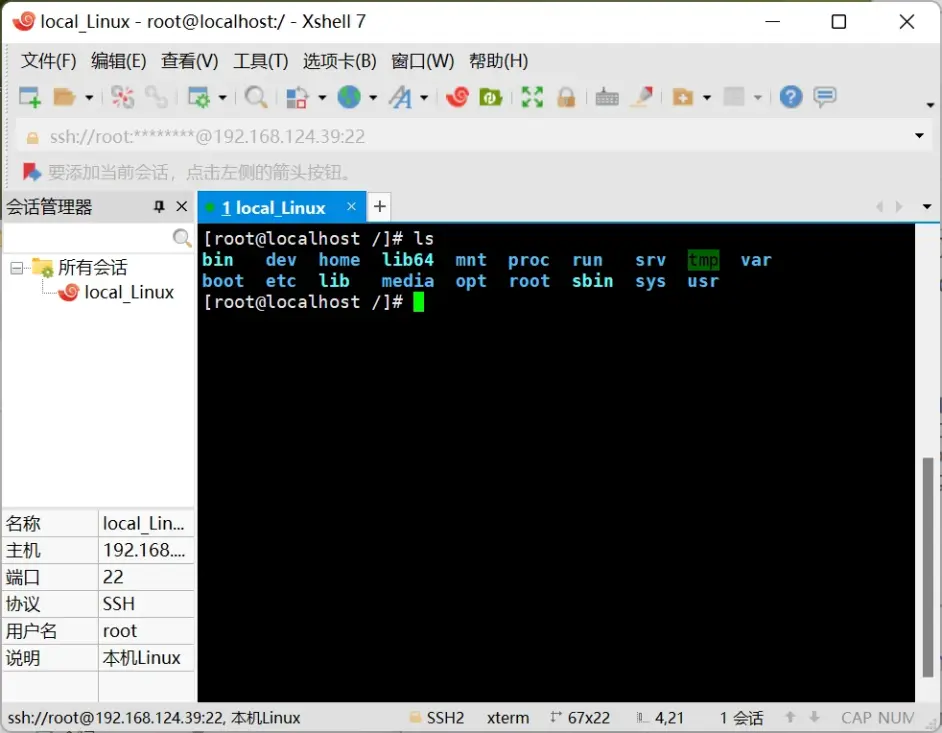
Task: Click the red bookmark add-session arrow icon
Action: pyautogui.click(x=31, y=172)
